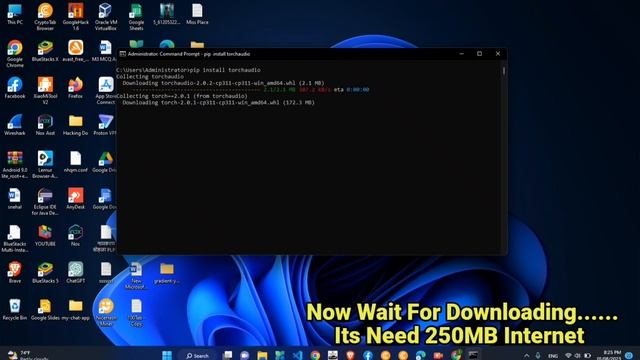Open the New Microsoft Word document
This screenshot has height=360, width=640.
(136, 276)
